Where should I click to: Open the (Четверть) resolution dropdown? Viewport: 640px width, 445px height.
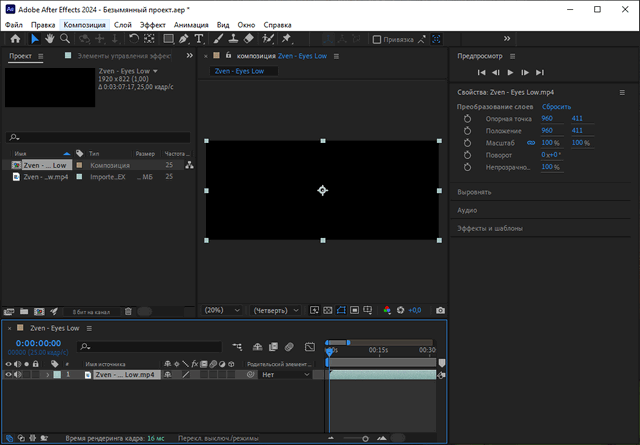tap(275, 311)
